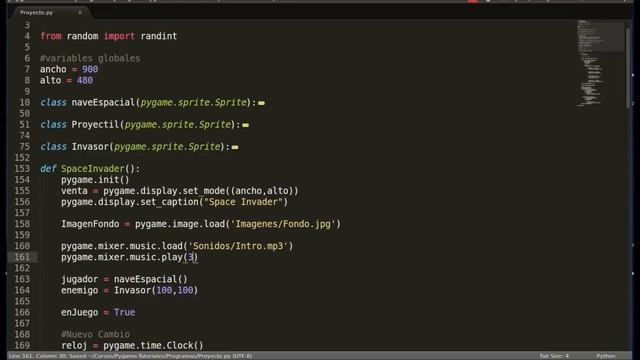Image resolution: width=640 pixels, height=360 pixels.
Task: Click the '#variables globales' comment
Action: (x=90, y=58)
